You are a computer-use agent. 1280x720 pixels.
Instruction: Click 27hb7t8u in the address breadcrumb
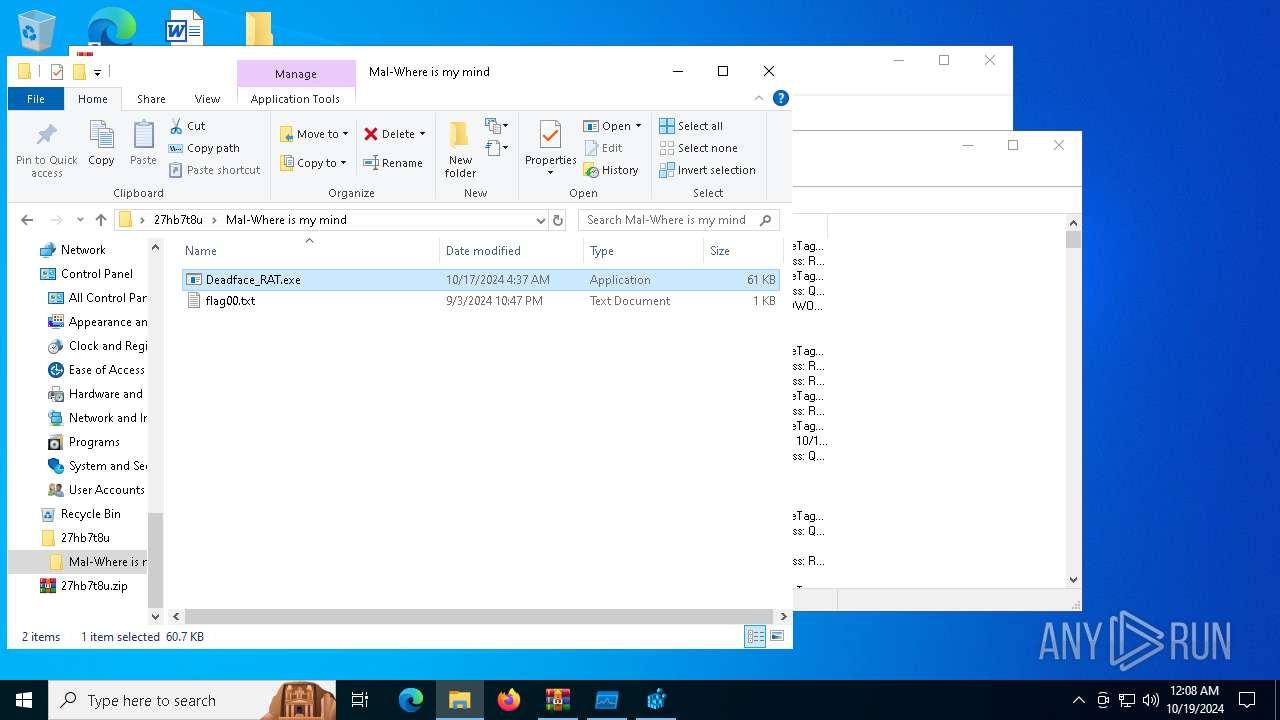(178, 220)
